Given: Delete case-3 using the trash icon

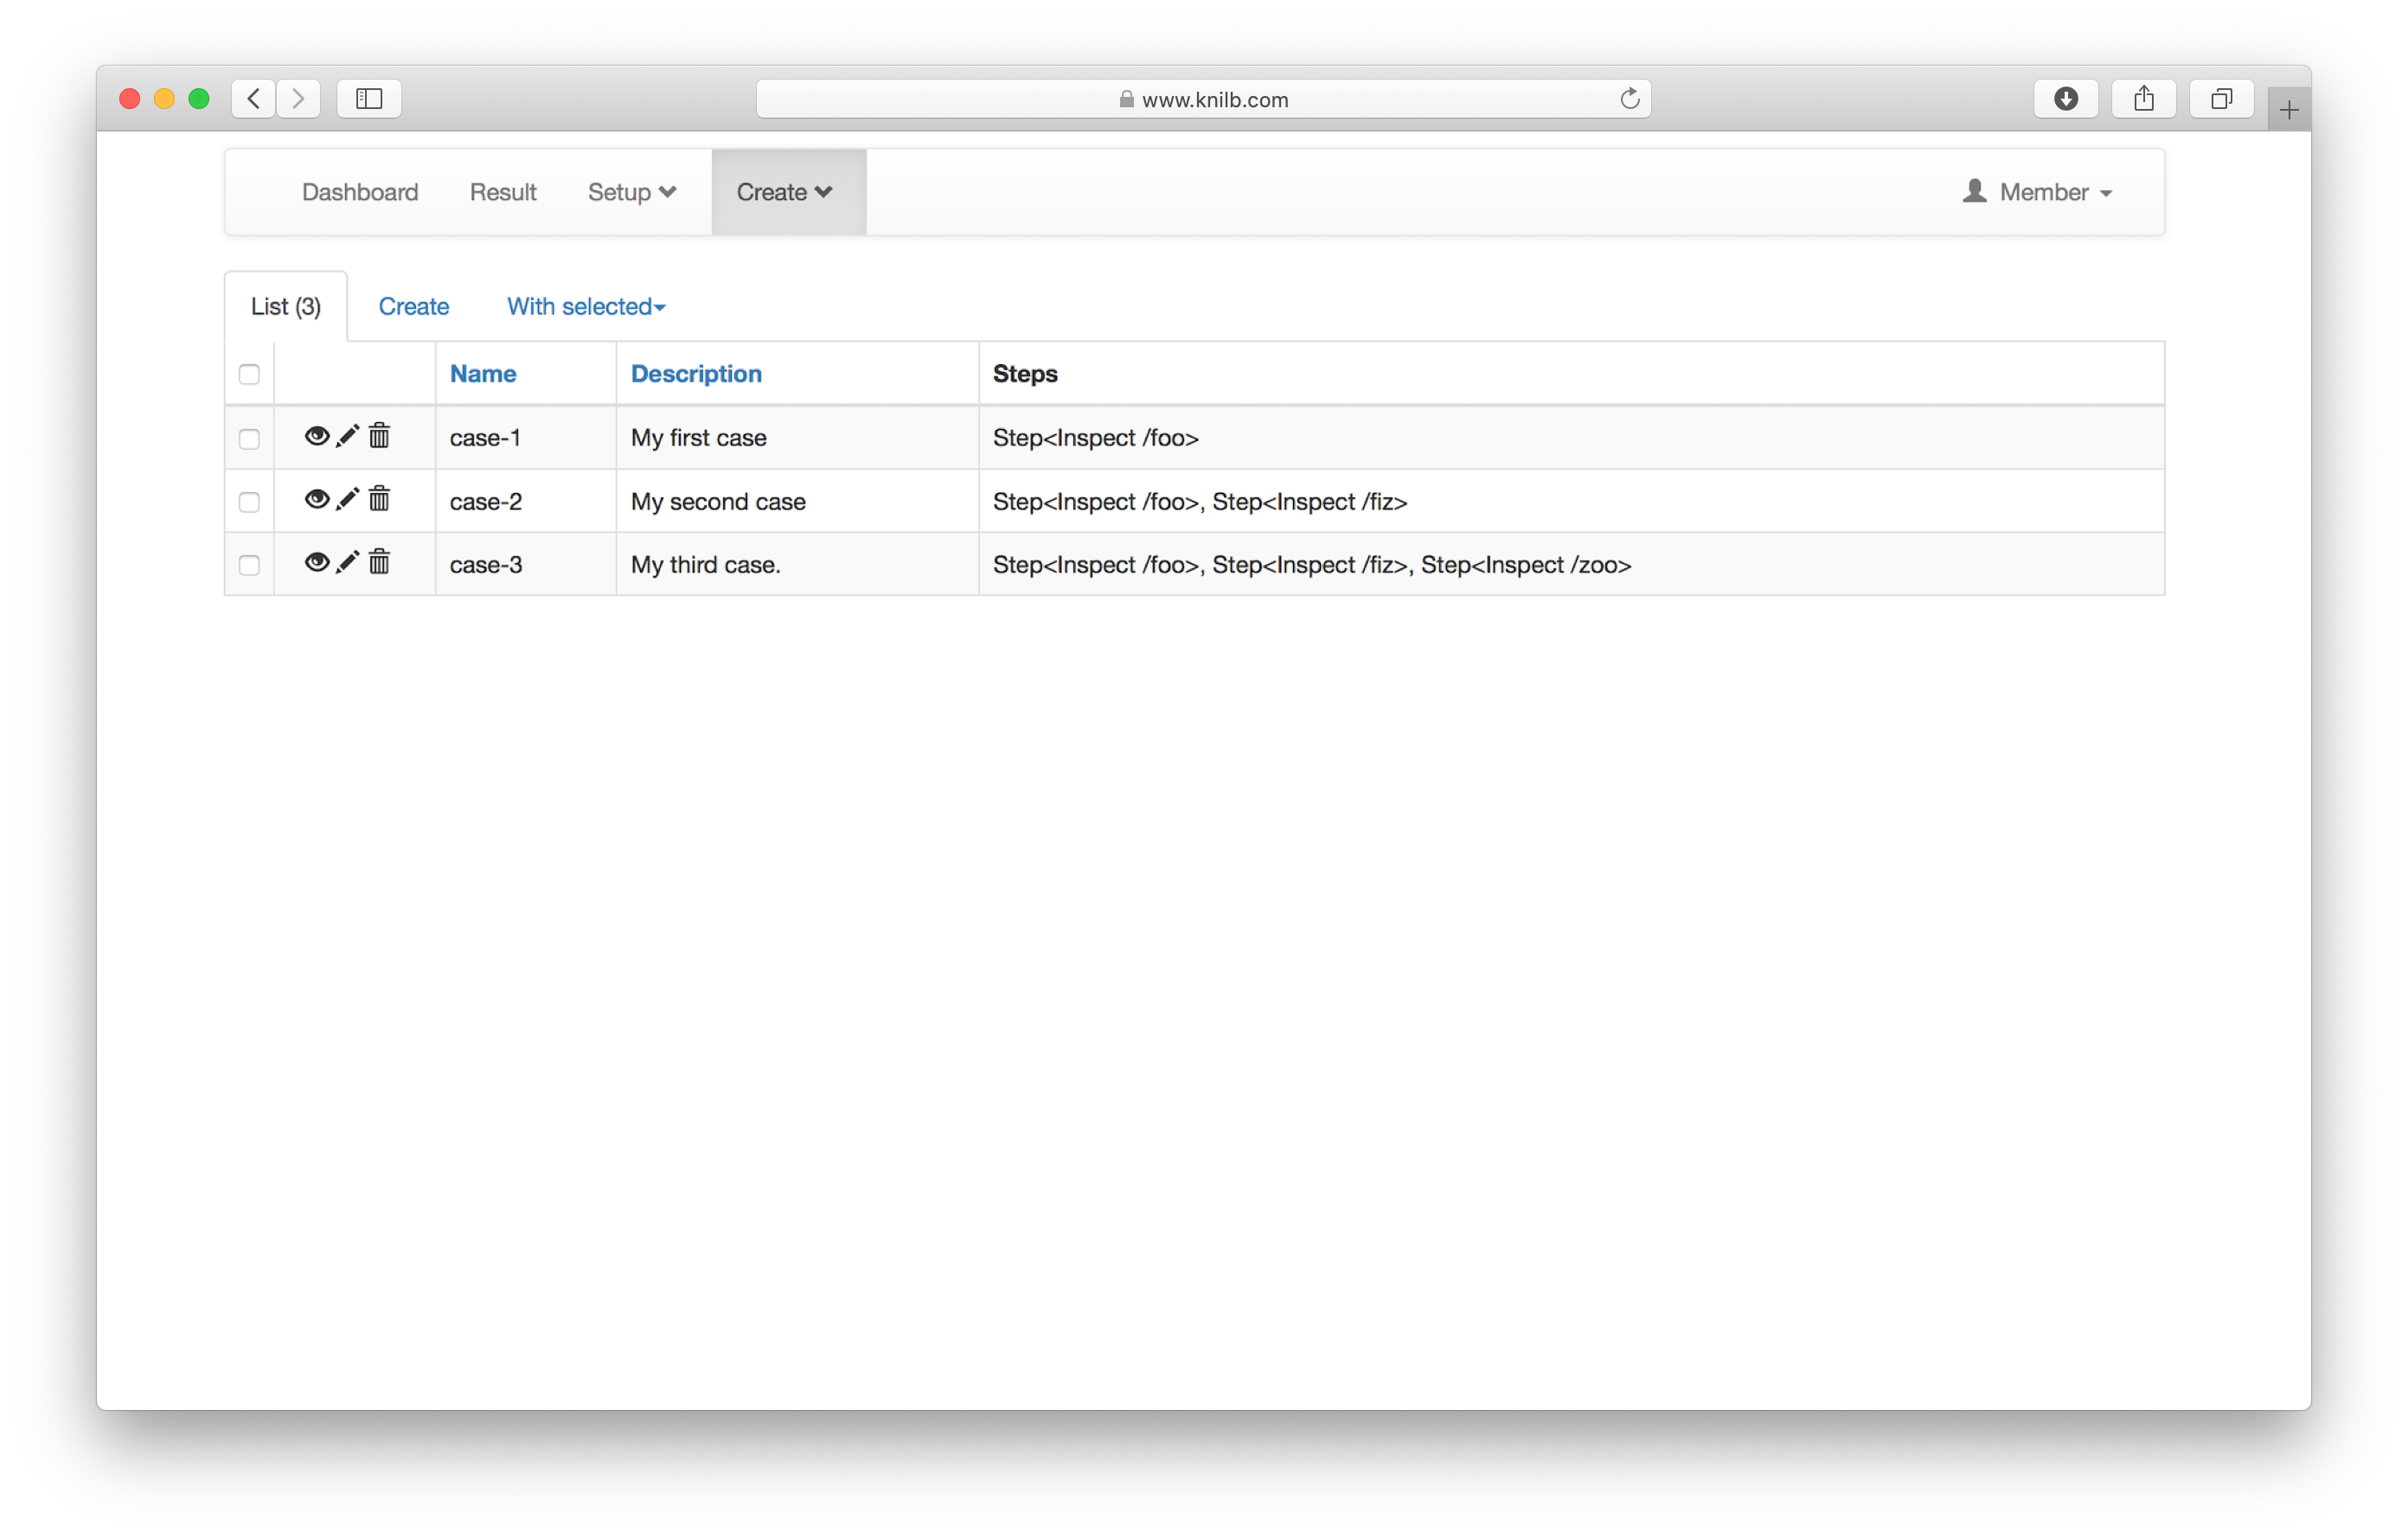Looking at the screenshot, I should tap(379, 562).
